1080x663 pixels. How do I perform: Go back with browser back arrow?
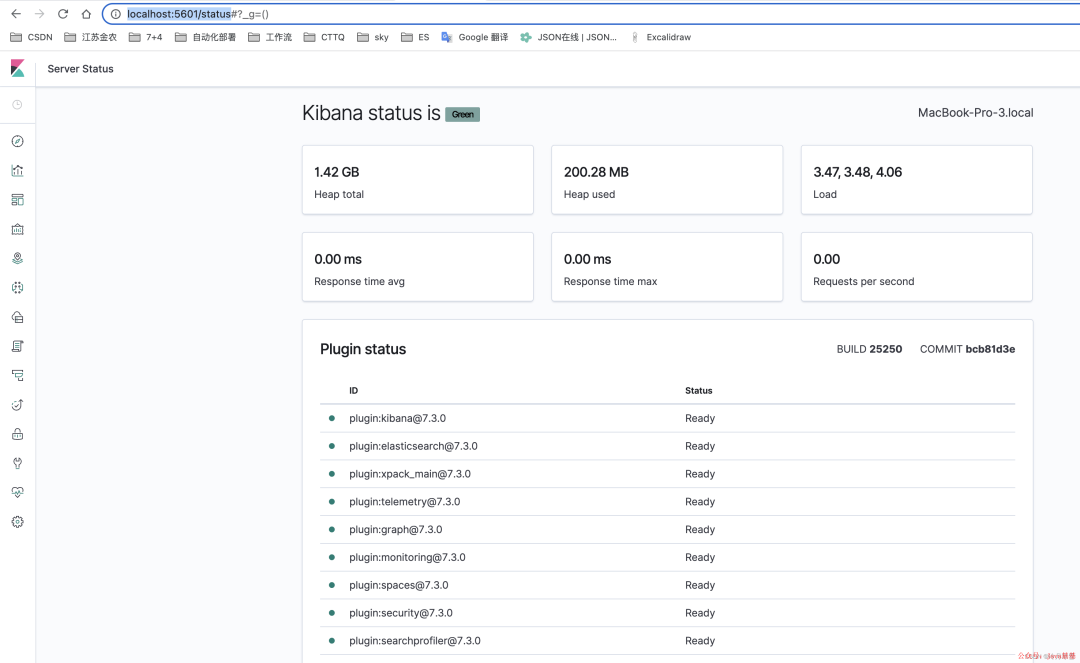pos(16,14)
